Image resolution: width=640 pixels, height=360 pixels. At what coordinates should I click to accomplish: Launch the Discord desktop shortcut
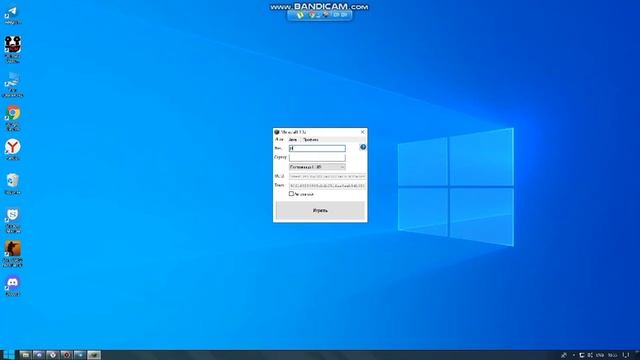[x=13, y=285]
